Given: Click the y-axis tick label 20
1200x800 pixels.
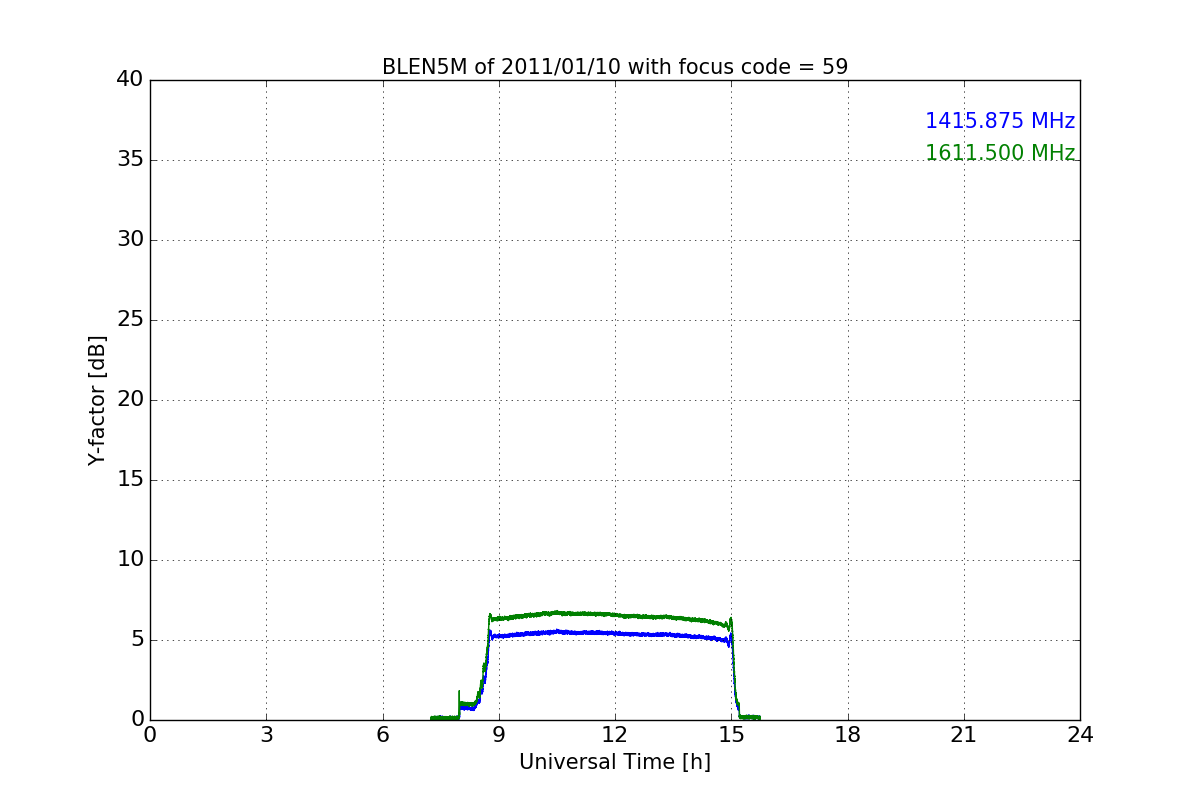Looking at the screenshot, I should [130, 400].
